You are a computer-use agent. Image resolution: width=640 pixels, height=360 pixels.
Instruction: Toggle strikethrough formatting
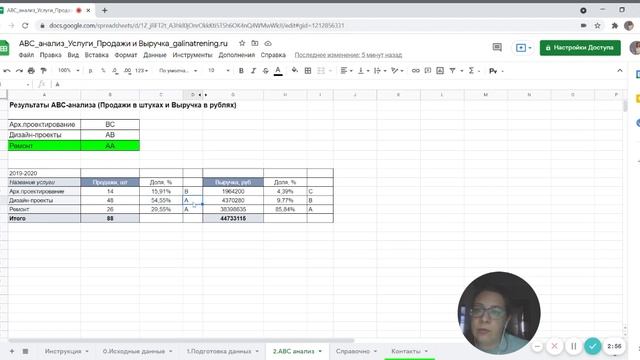tap(265, 71)
